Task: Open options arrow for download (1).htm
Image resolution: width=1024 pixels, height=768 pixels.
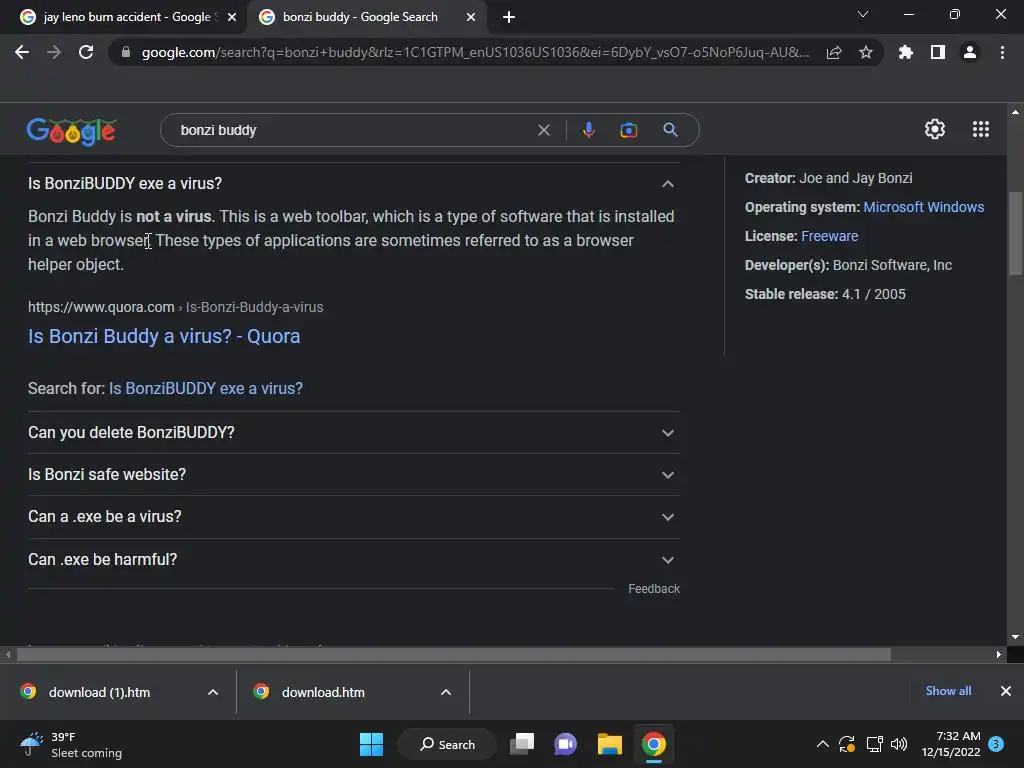Action: pyautogui.click(x=213, y=692)
